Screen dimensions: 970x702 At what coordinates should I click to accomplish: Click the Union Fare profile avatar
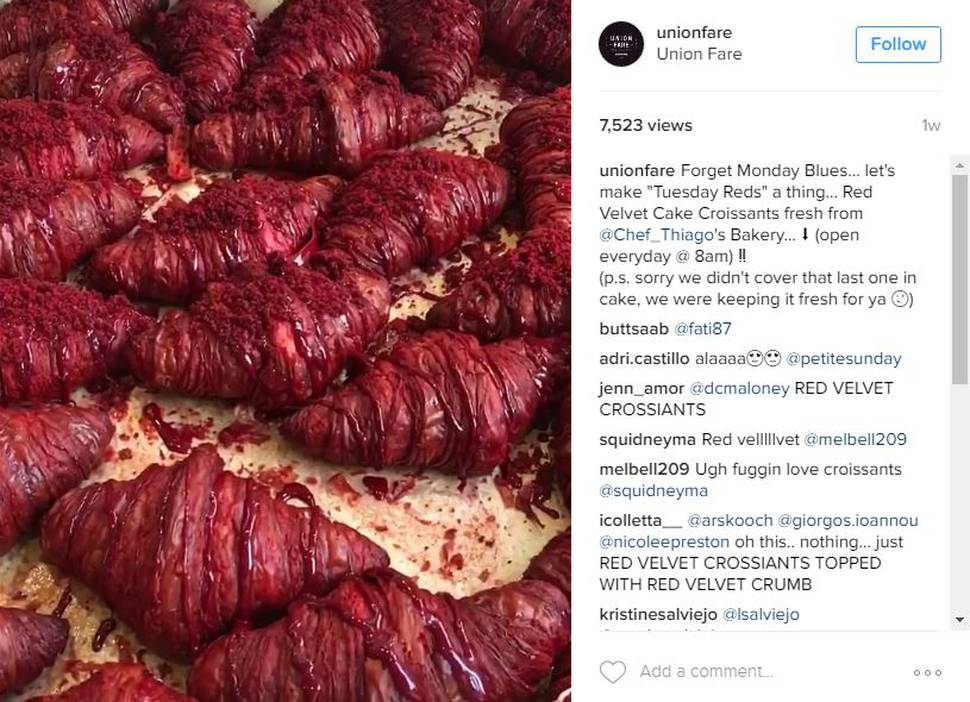(x=621, y=44)
